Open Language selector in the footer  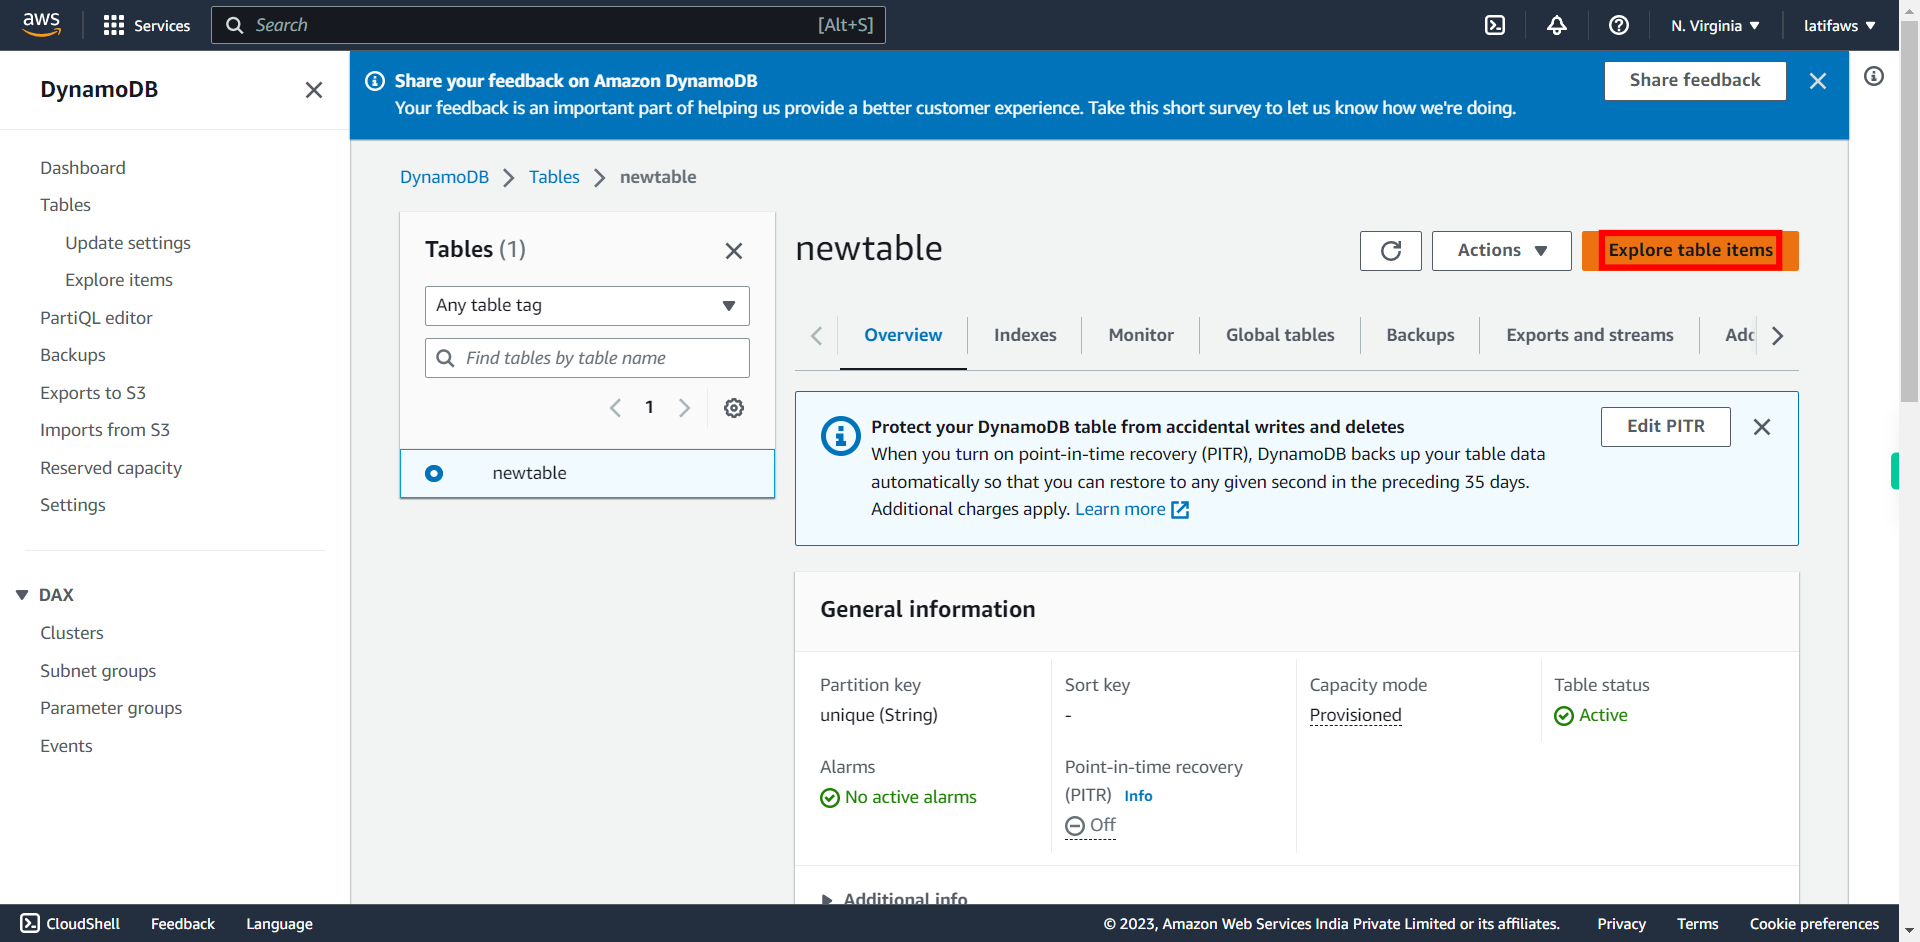tap(279, 924)
